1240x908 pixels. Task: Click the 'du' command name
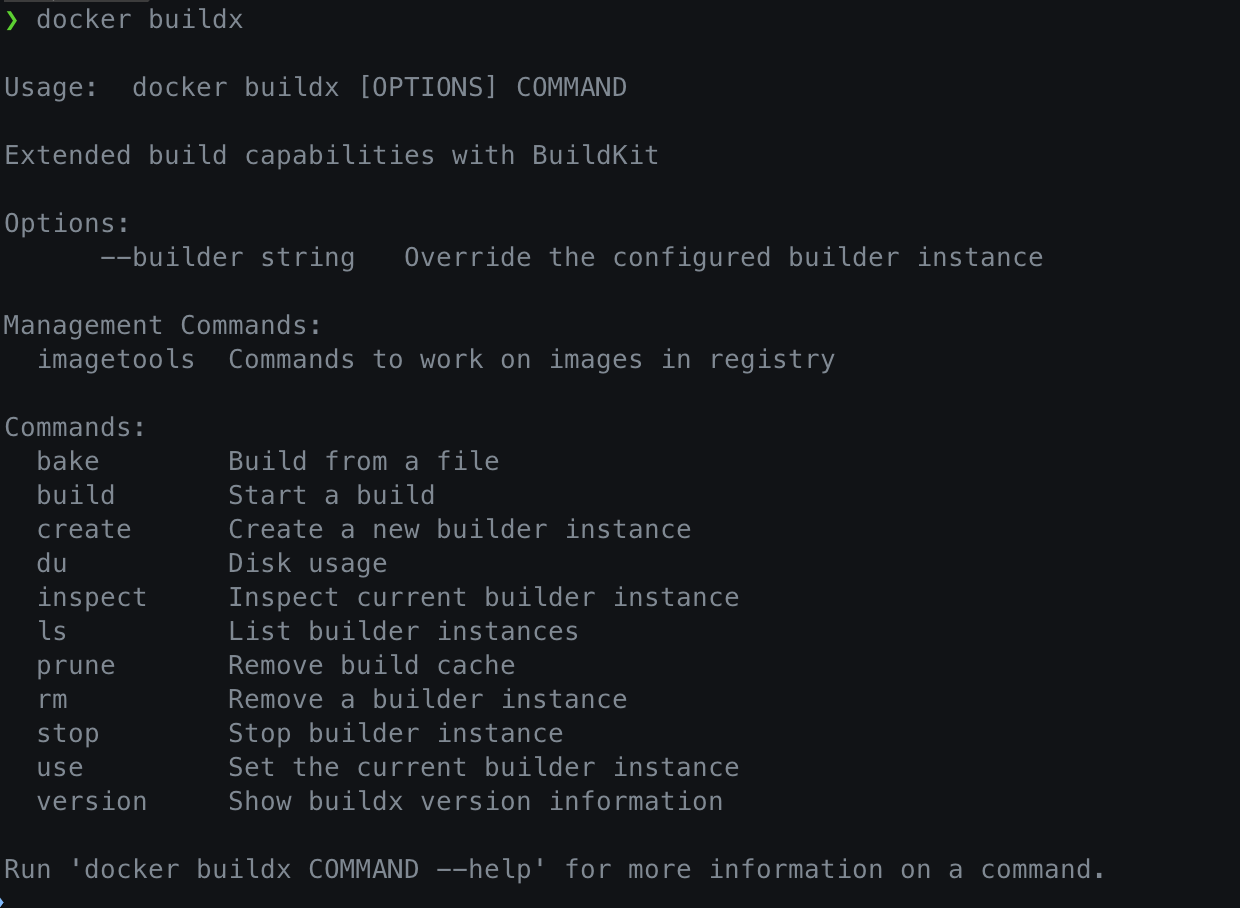pyautogui.click(x=52, y=564)
